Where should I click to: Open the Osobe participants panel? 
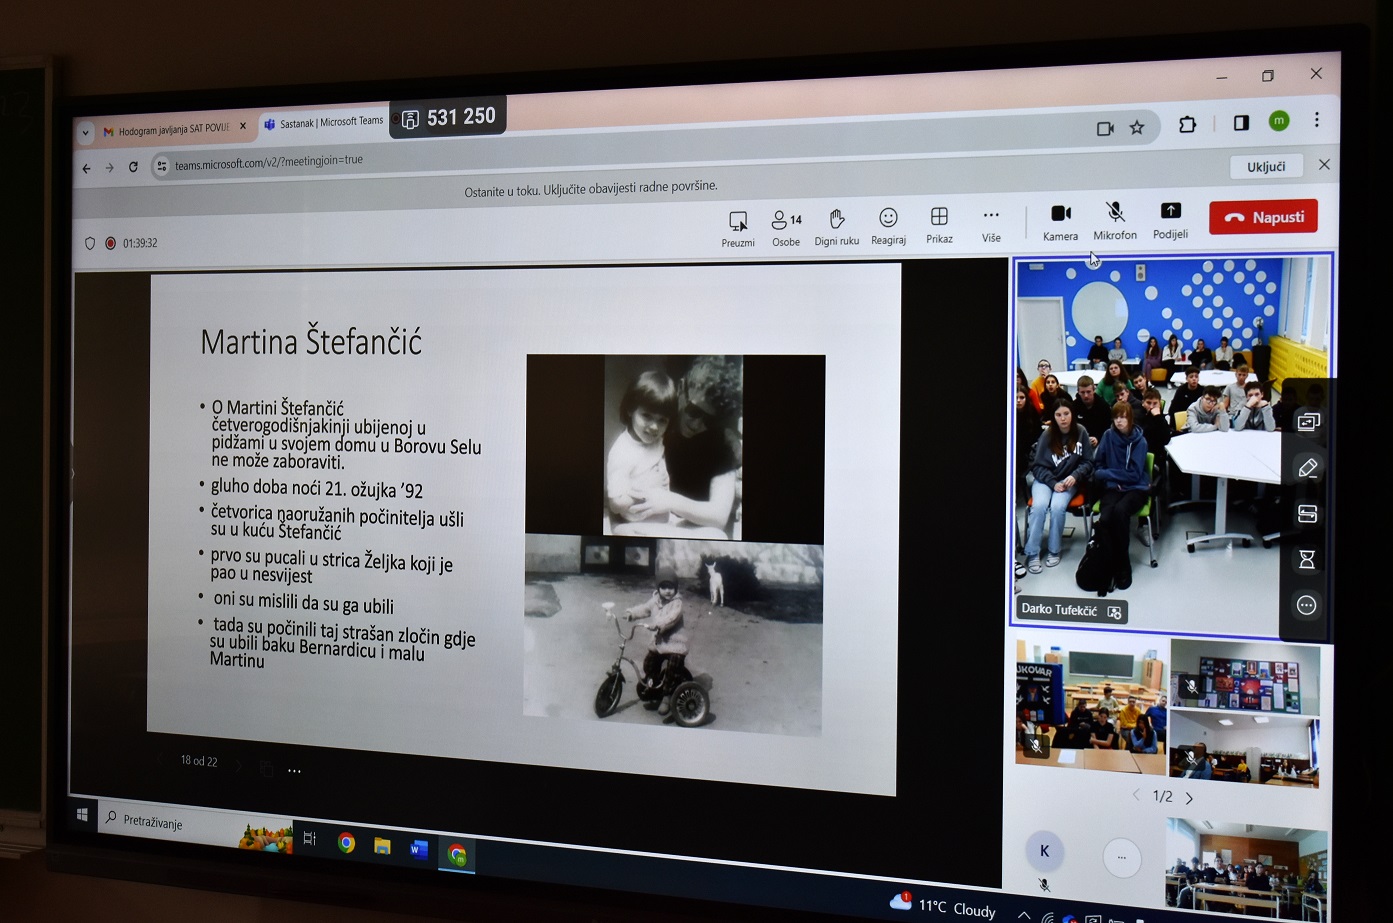click(x=786, y=220)
